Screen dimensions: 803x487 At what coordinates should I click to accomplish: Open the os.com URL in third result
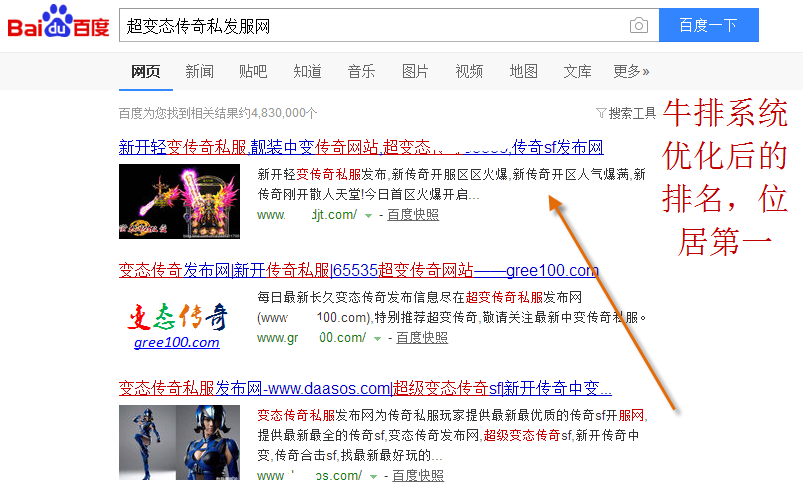click(x=309, y=476)
